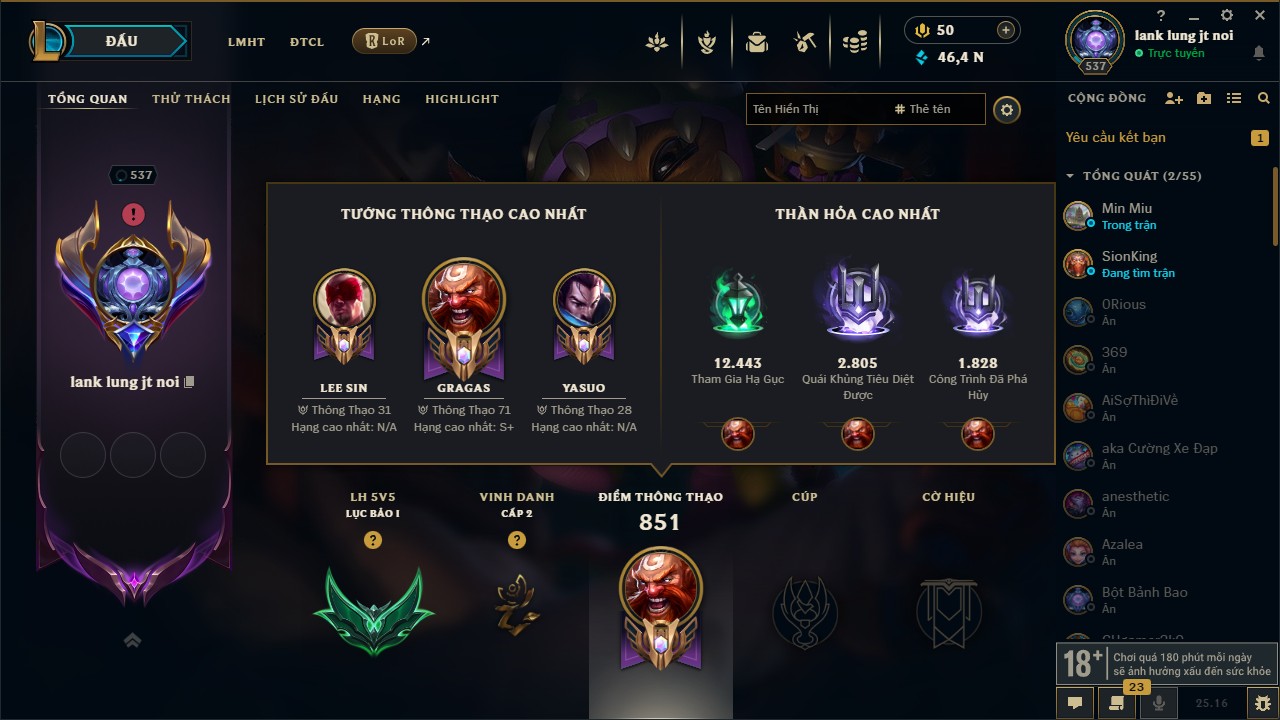Toggle the microphone mute button
Screen dimensions: 1280x720
coord(1160,703)
